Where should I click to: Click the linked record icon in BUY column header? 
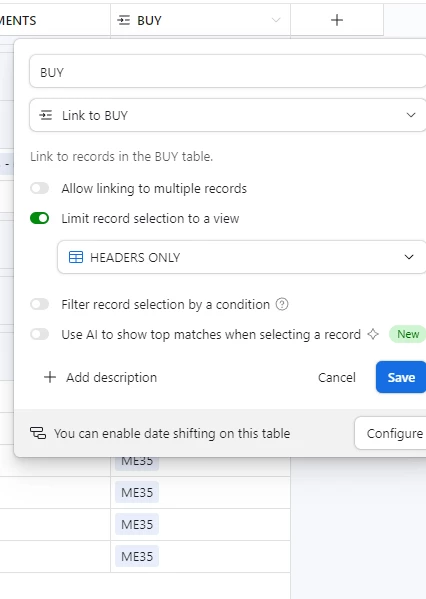pyautogui.click(x=123, y=20)
